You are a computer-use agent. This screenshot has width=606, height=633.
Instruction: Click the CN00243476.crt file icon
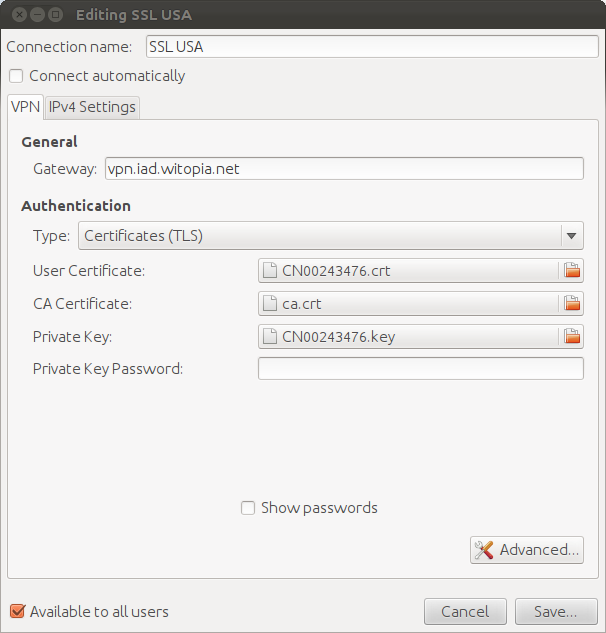270,270
